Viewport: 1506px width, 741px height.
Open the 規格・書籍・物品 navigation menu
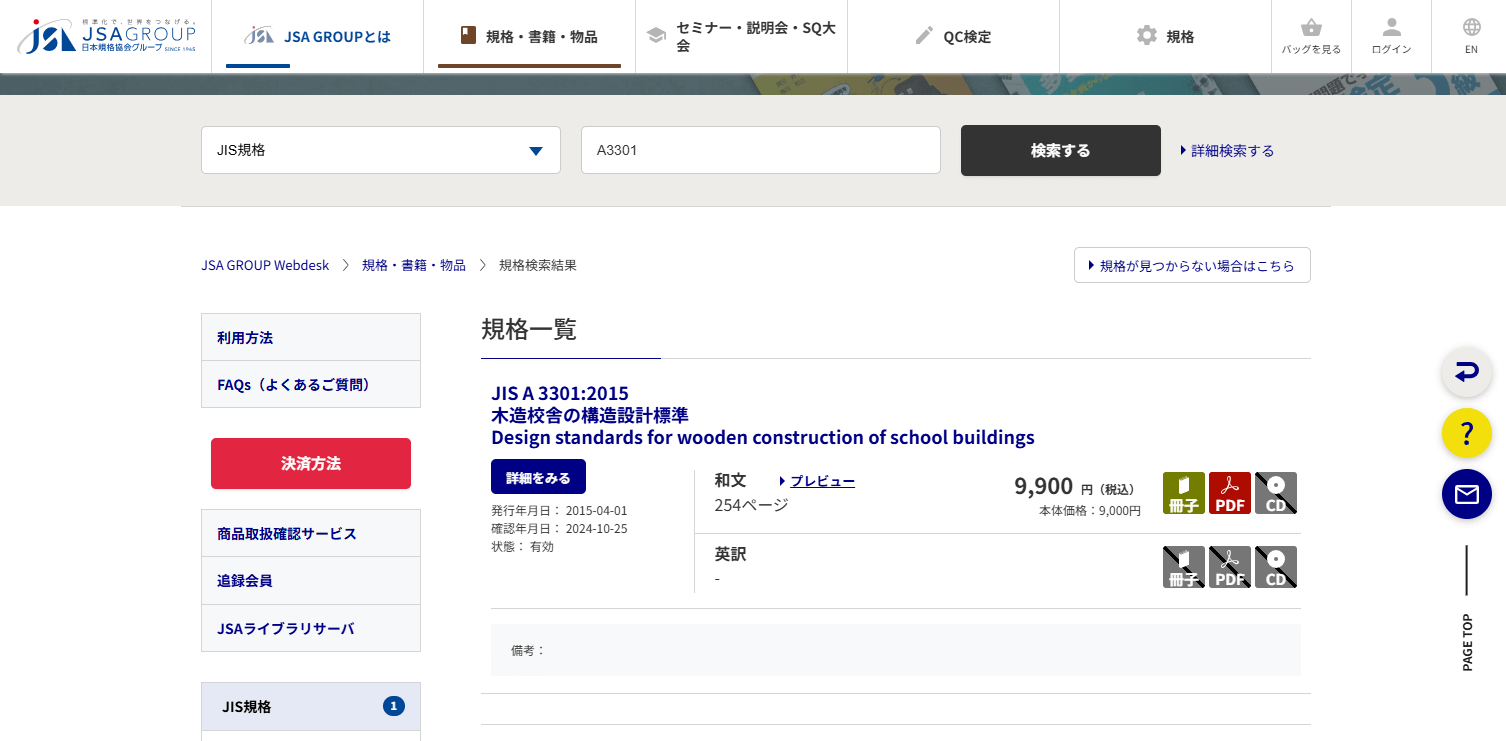[529, 36]
